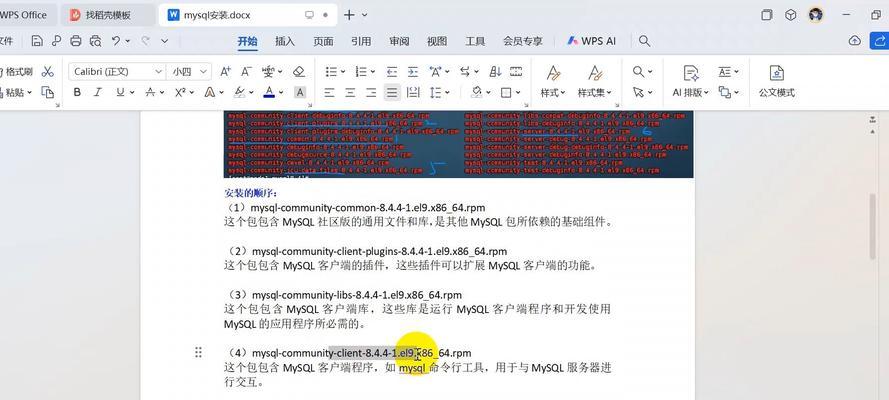Viewport: 889px width, 400px height.
Task: Switch to the 审阅 ribbon tab
Action: (x=399, y=41)
